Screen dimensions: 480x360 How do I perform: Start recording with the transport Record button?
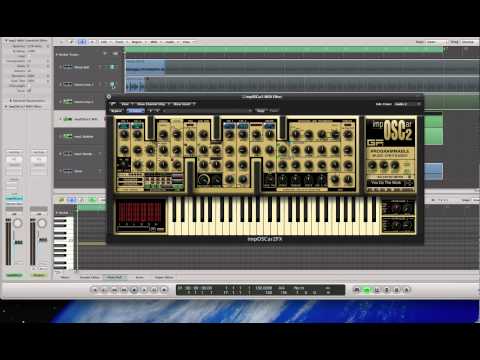[x=164, y=290]
